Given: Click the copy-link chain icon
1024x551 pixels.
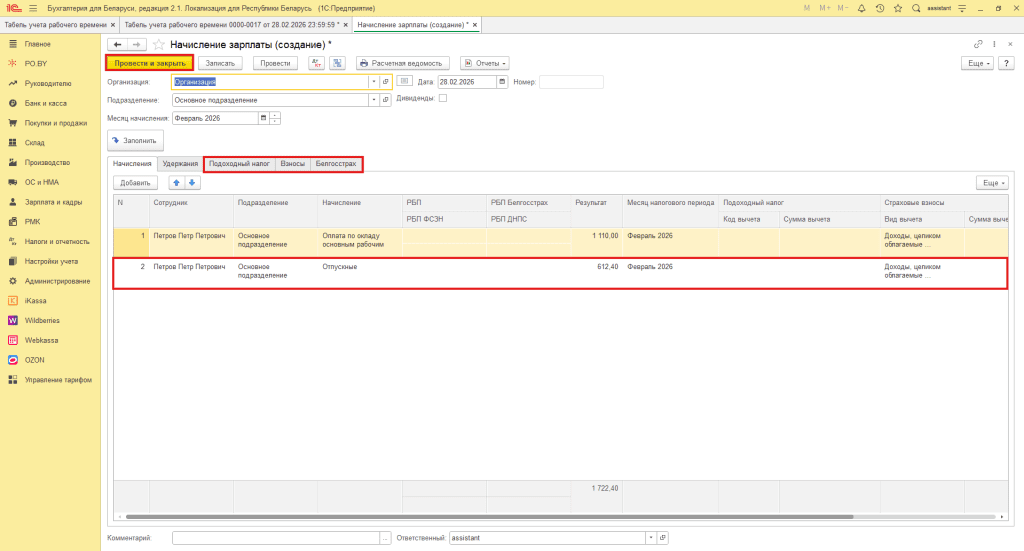Looking at the screenshot, I should click(x=978, y=45).
